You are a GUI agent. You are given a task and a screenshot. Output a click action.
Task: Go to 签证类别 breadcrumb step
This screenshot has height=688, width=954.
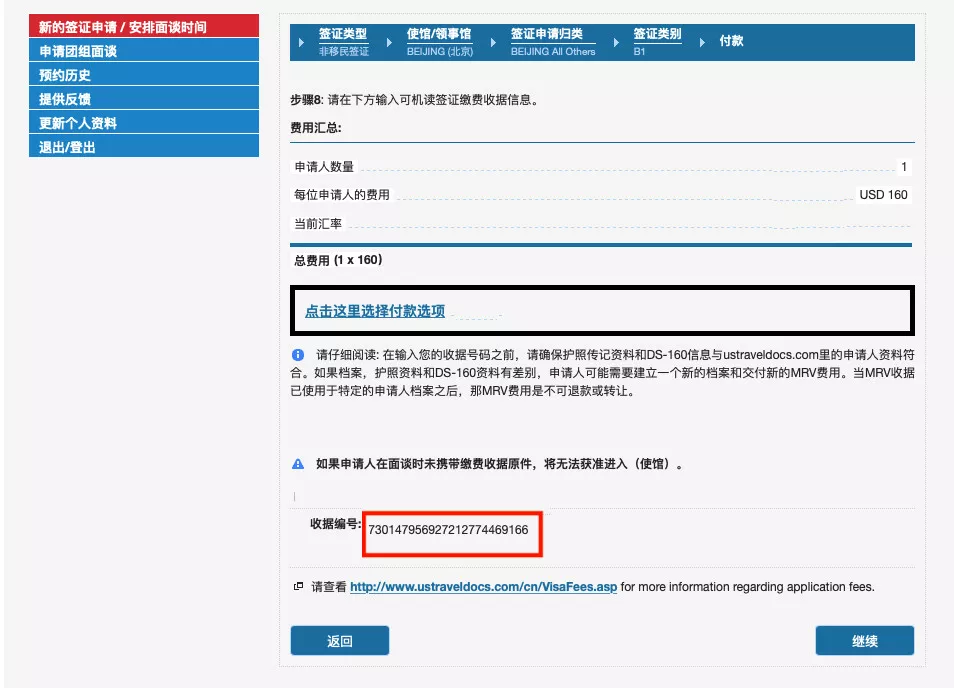tap(657, 34)
